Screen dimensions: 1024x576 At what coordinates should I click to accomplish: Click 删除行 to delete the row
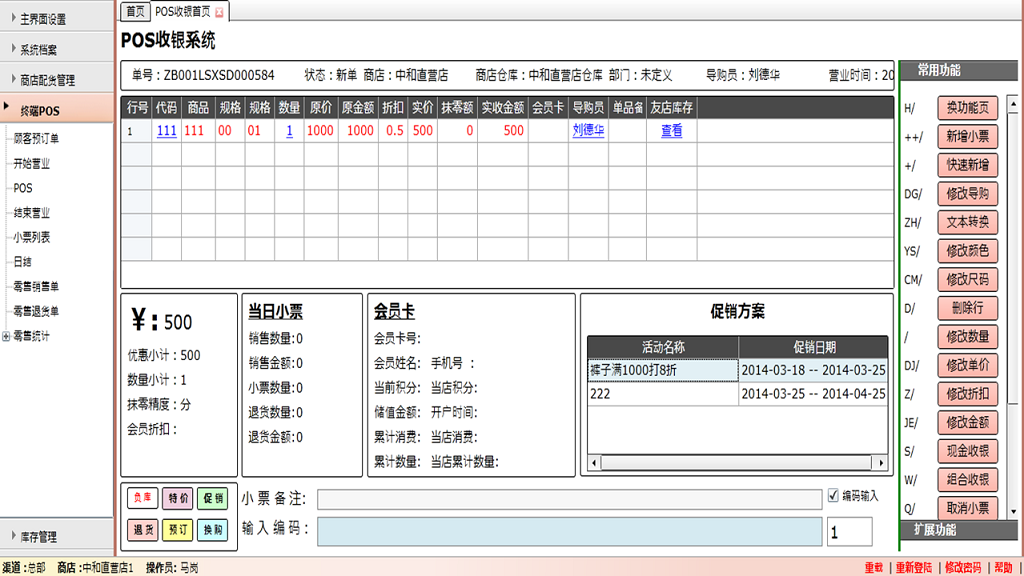(968, 308)
